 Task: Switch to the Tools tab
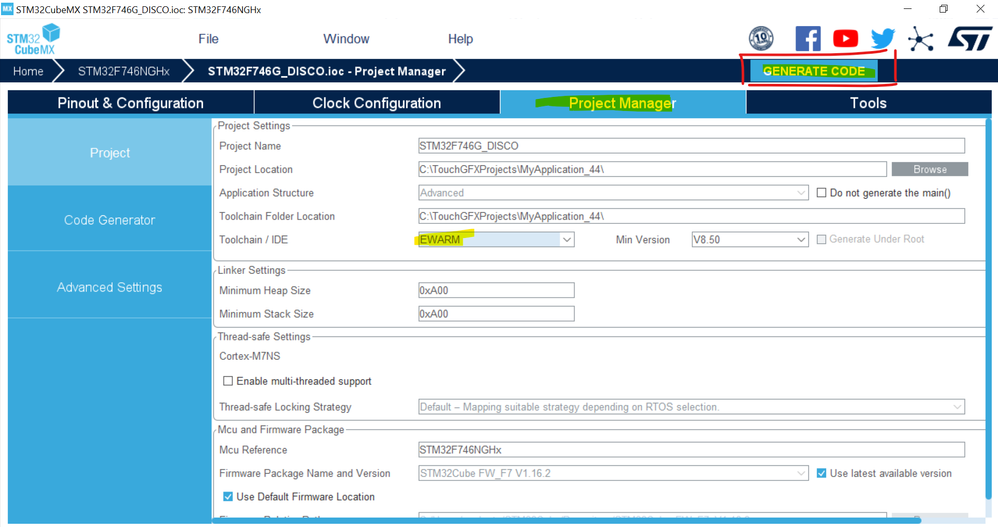[868, 102]
